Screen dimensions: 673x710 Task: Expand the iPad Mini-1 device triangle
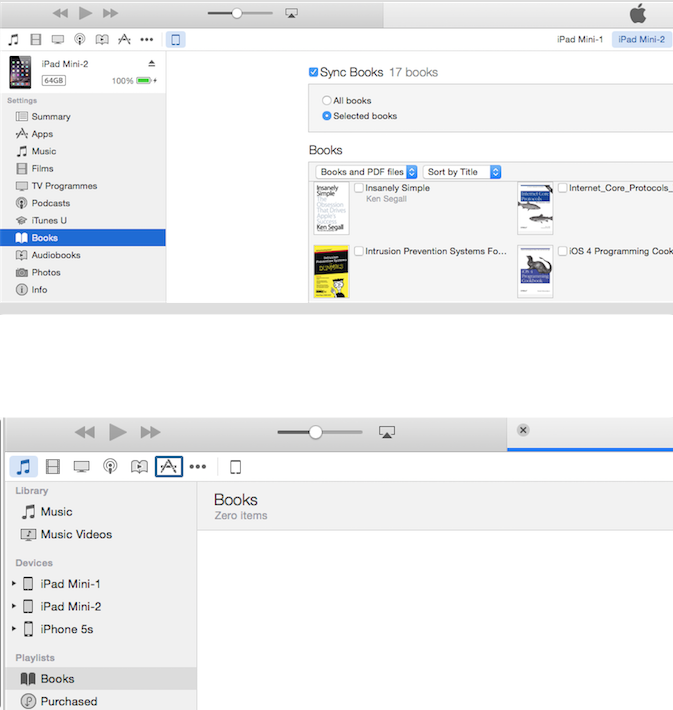pyautogui.click(x=14, y=583)
